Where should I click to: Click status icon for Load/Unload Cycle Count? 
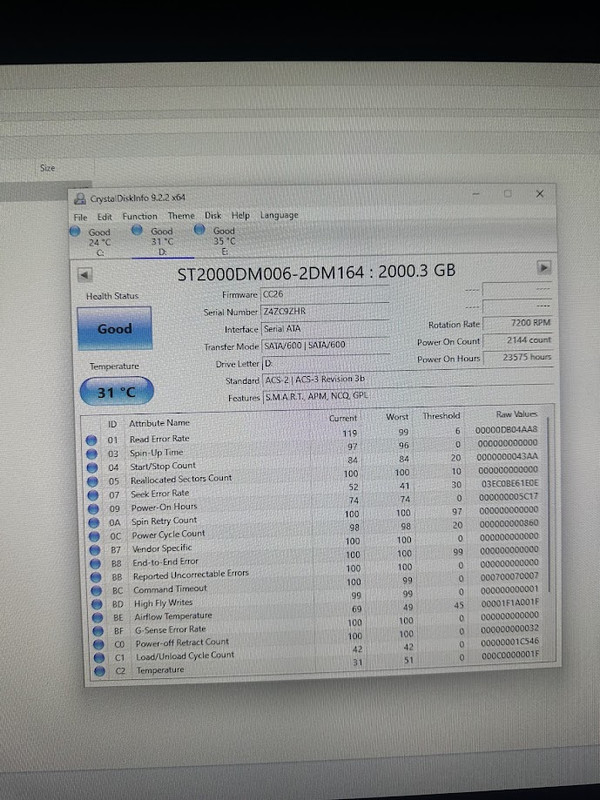click(x=99, y=658)
